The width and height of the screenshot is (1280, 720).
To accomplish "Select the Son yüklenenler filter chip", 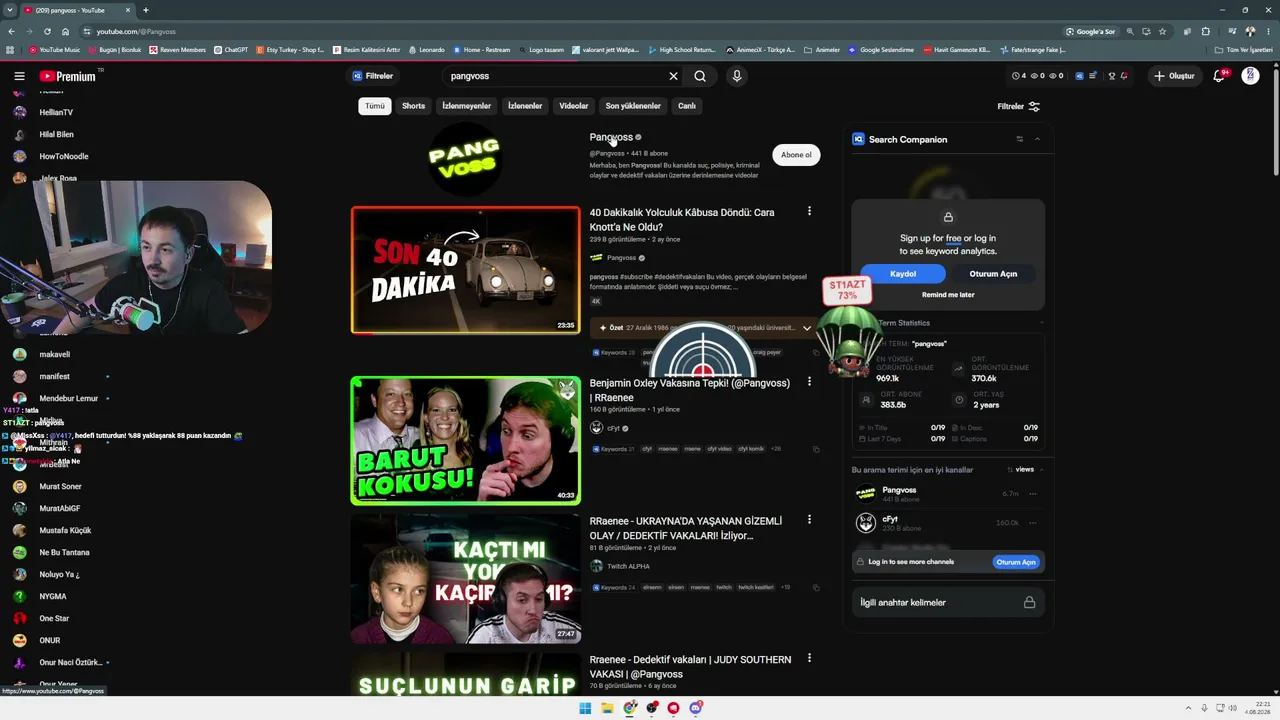I will point(633,106).
